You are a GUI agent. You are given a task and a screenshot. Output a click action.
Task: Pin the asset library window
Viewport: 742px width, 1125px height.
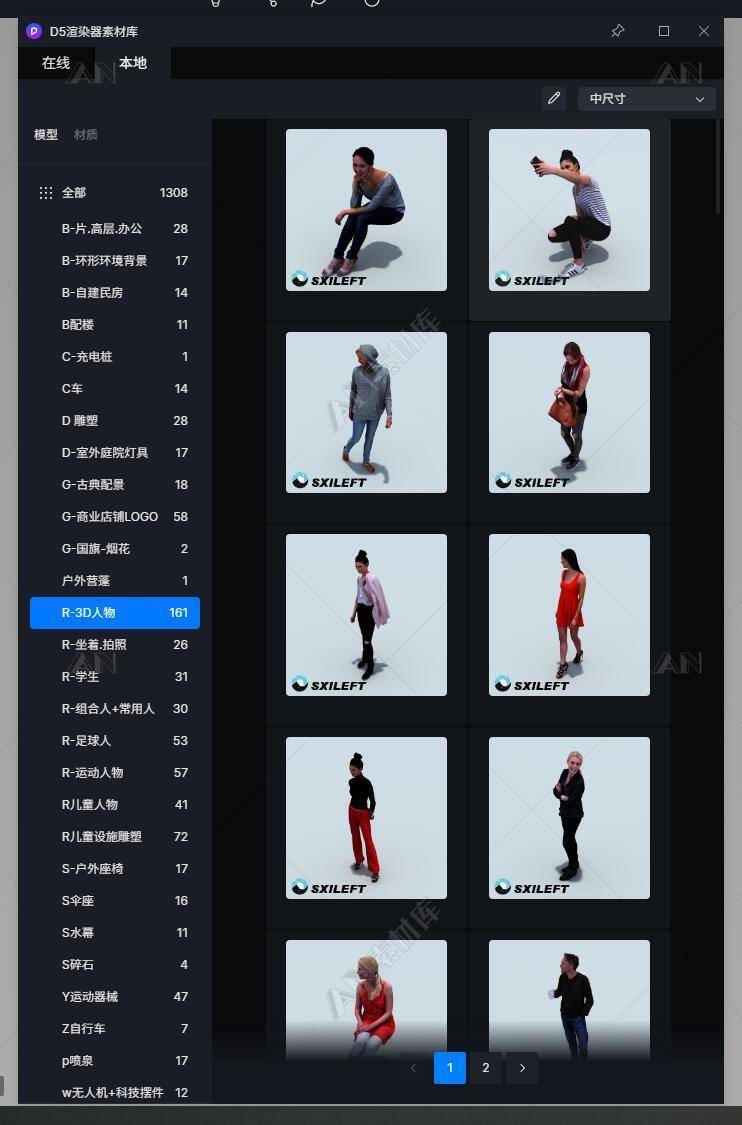618,31
